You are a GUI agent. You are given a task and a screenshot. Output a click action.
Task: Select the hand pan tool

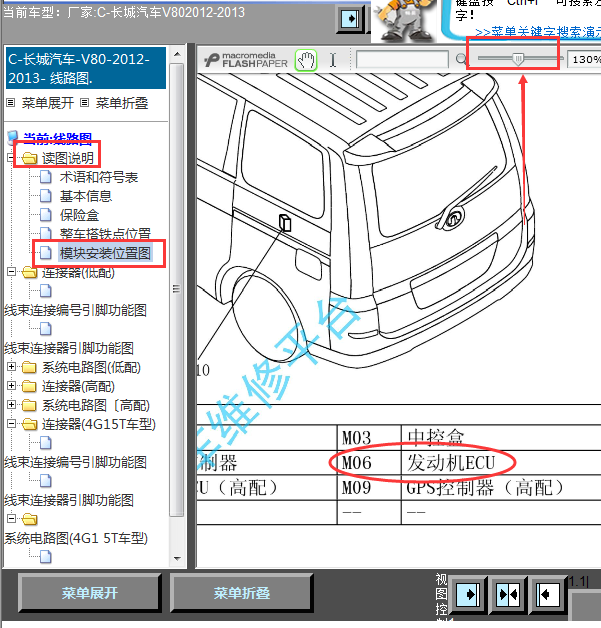306,60
